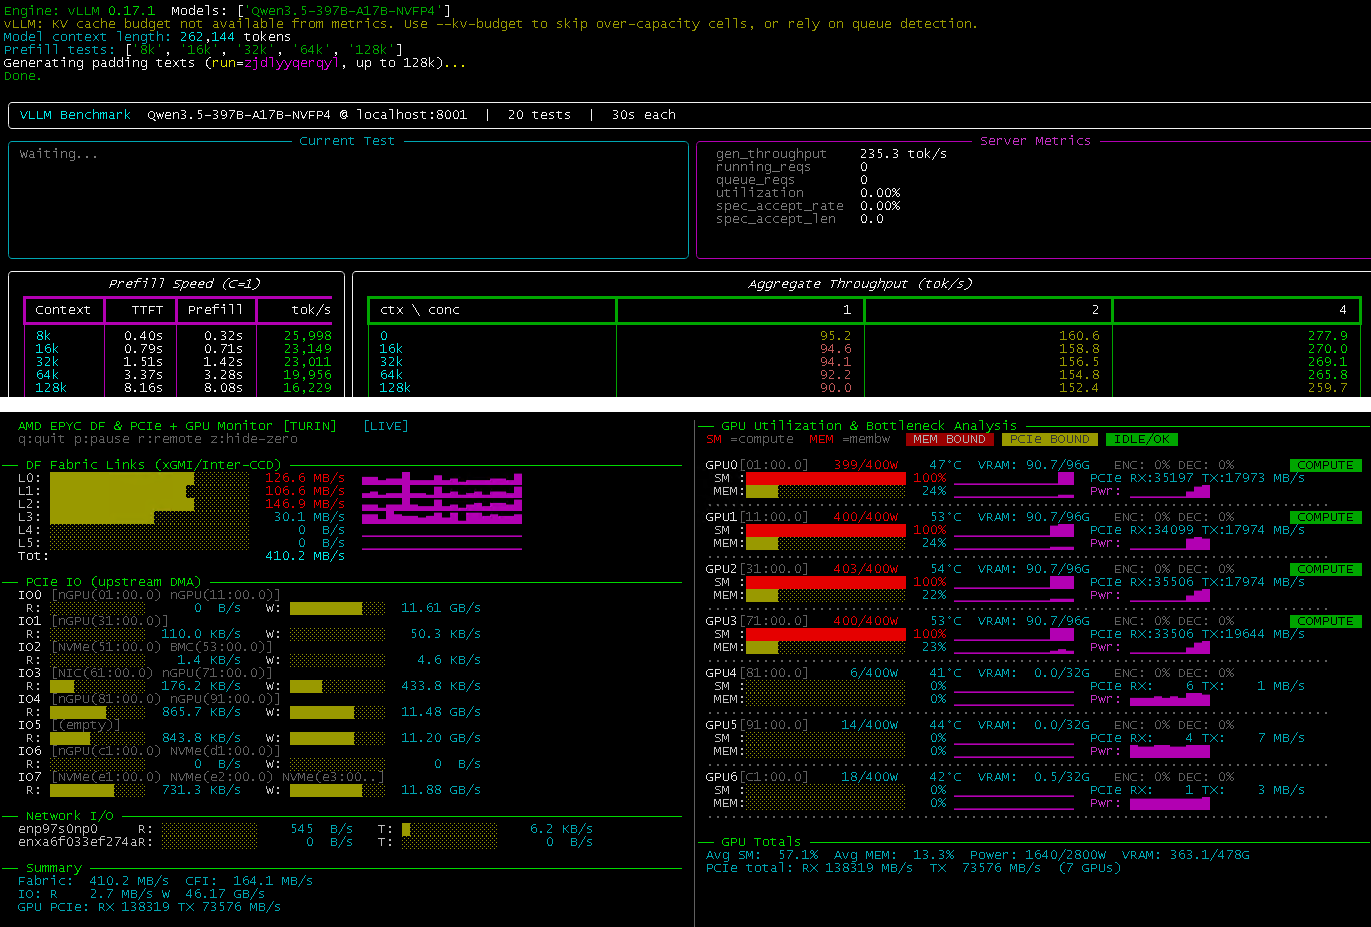1371x927 pixels.
Task: Click the Server Metrics panel title
Action: [x=1035, y=141]
